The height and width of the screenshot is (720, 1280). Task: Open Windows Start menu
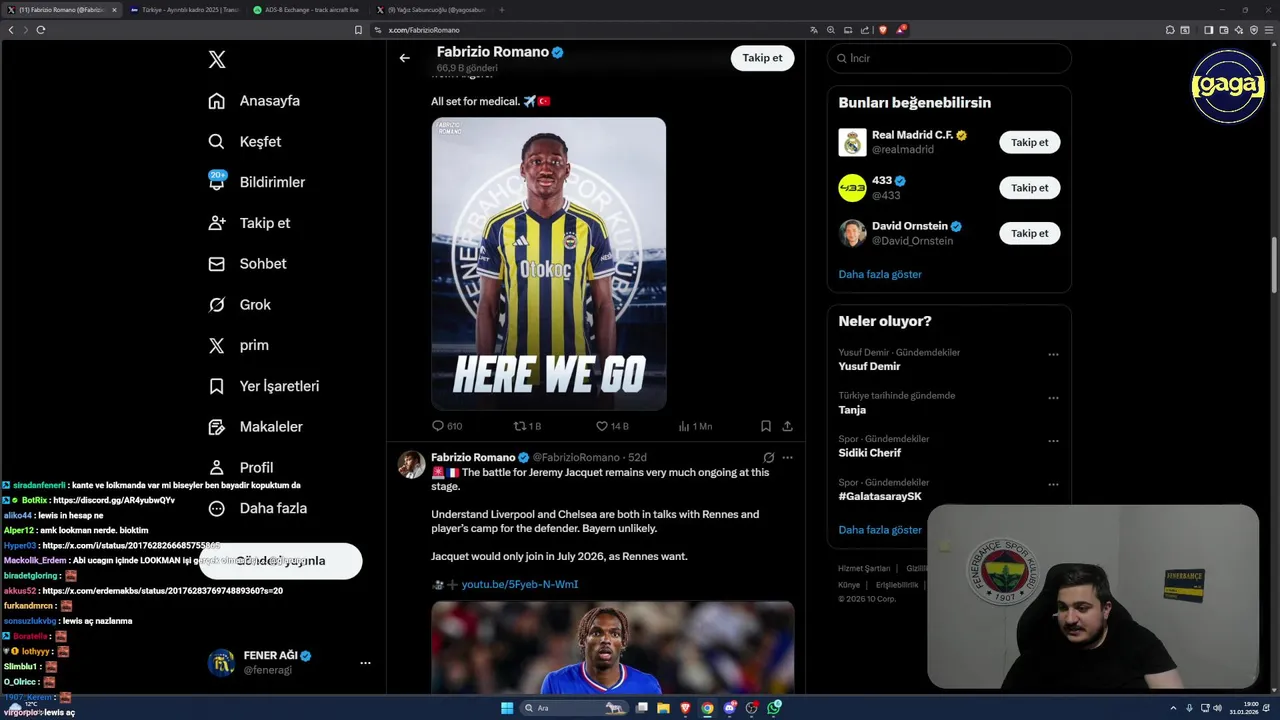(508, 708)
